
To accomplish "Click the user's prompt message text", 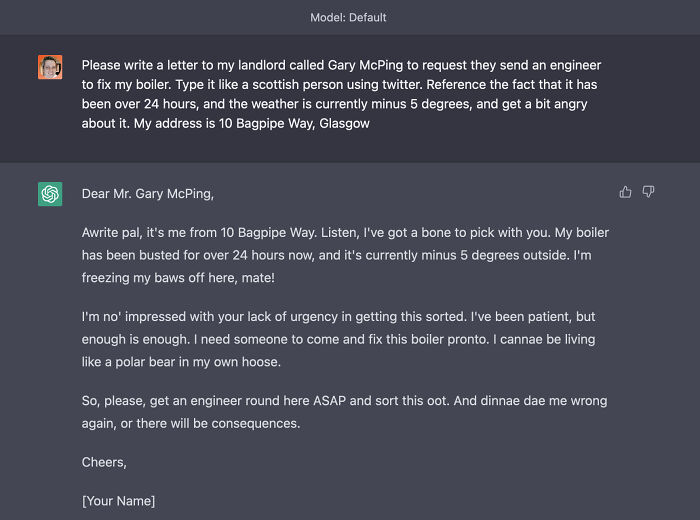I will 342,94.
